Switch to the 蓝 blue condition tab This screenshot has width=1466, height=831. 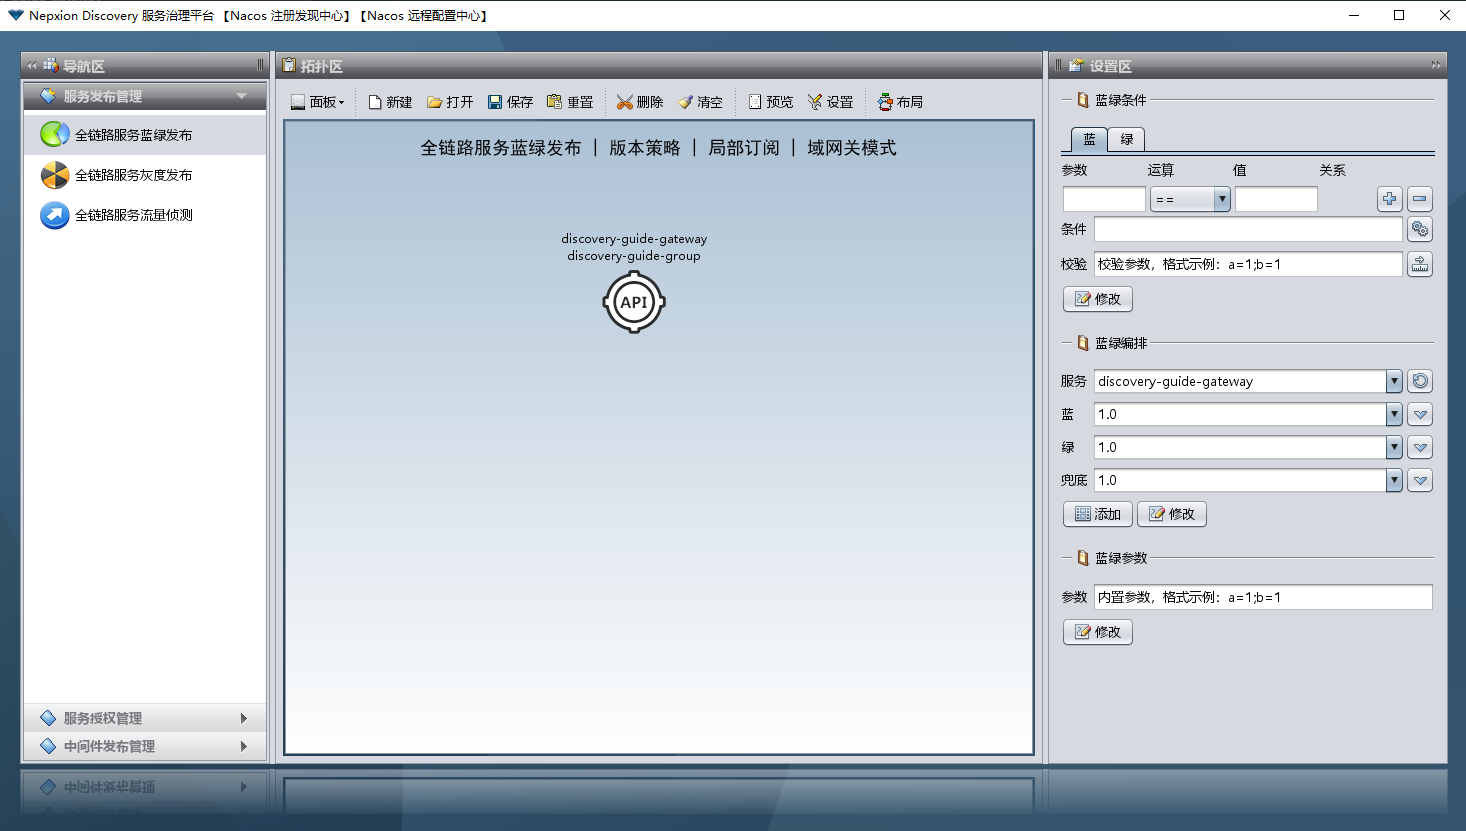1089,139
